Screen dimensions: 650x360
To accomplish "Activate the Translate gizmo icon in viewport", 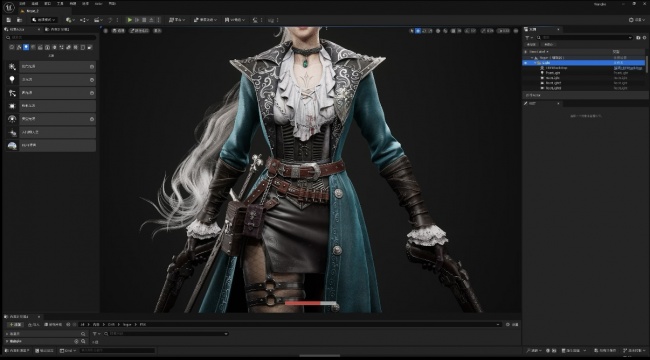I will coord(418,31).
